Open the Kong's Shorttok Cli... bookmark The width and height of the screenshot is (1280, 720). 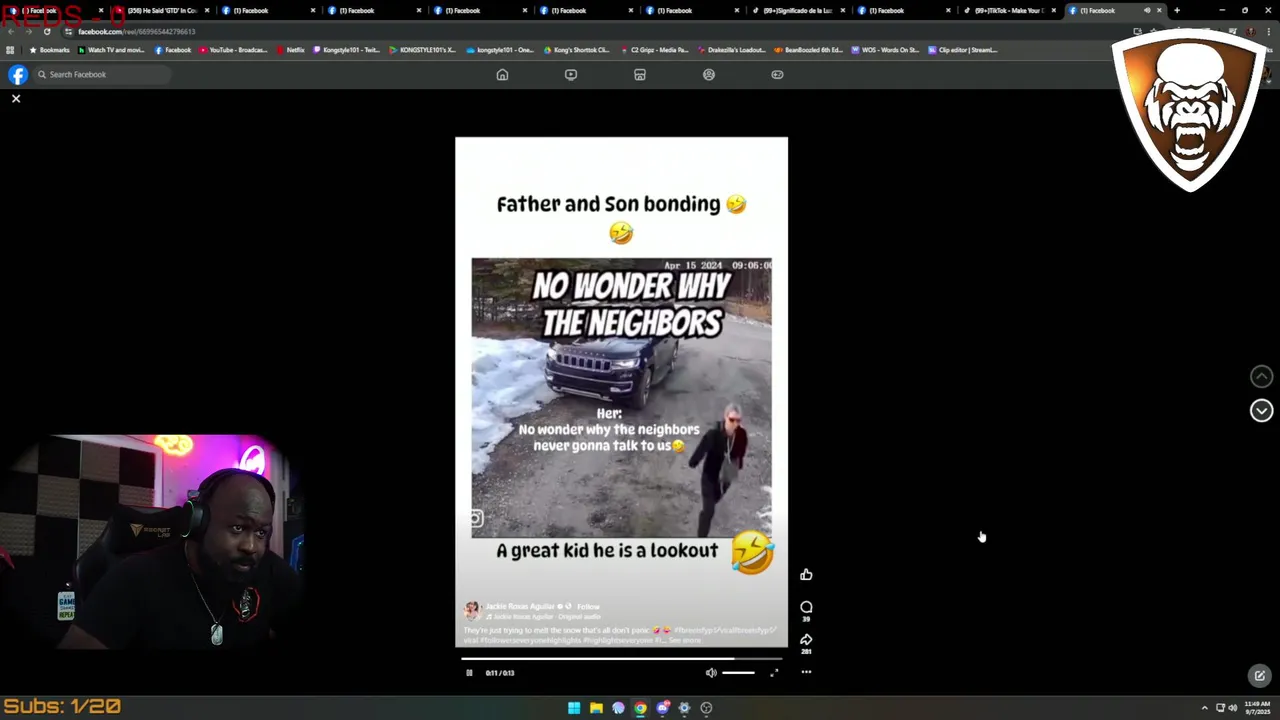(x=576, y=50)
